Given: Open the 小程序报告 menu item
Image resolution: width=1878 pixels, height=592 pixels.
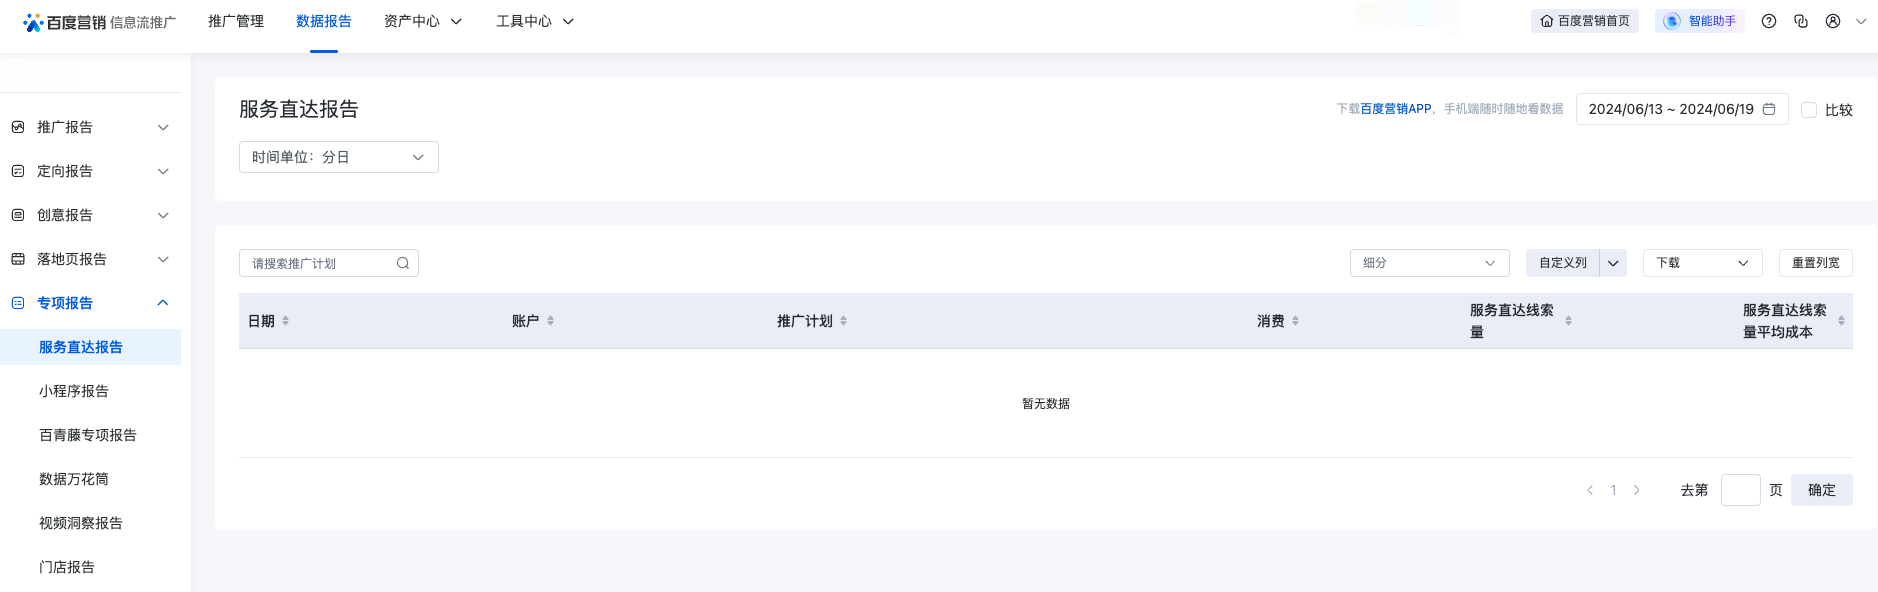Looking at the screenshot, I should (74, 391).
